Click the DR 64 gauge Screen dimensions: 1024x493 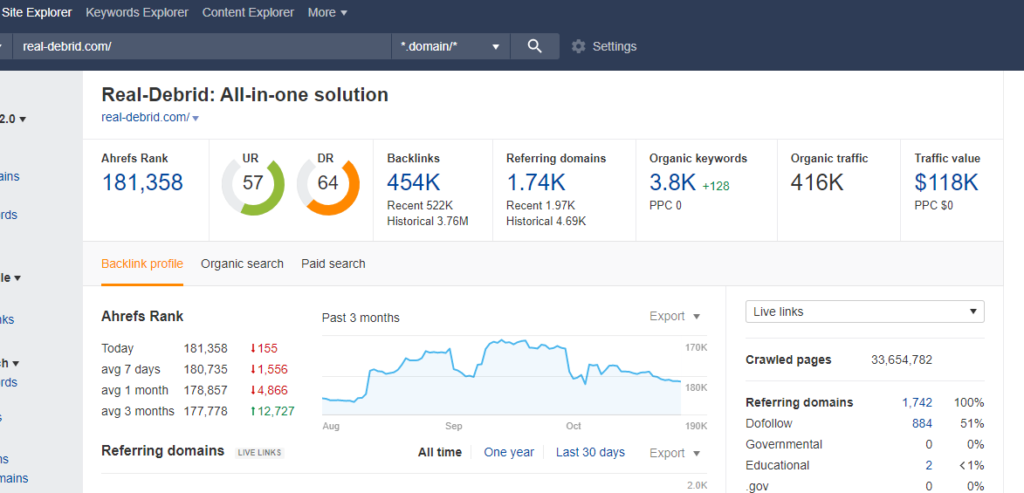[x=328, y=183]
